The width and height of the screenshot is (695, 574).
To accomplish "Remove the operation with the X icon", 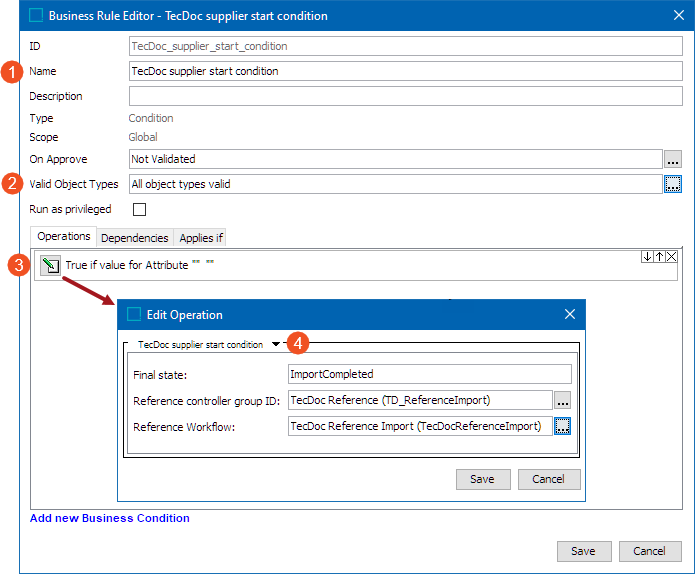I will point(672,257).
